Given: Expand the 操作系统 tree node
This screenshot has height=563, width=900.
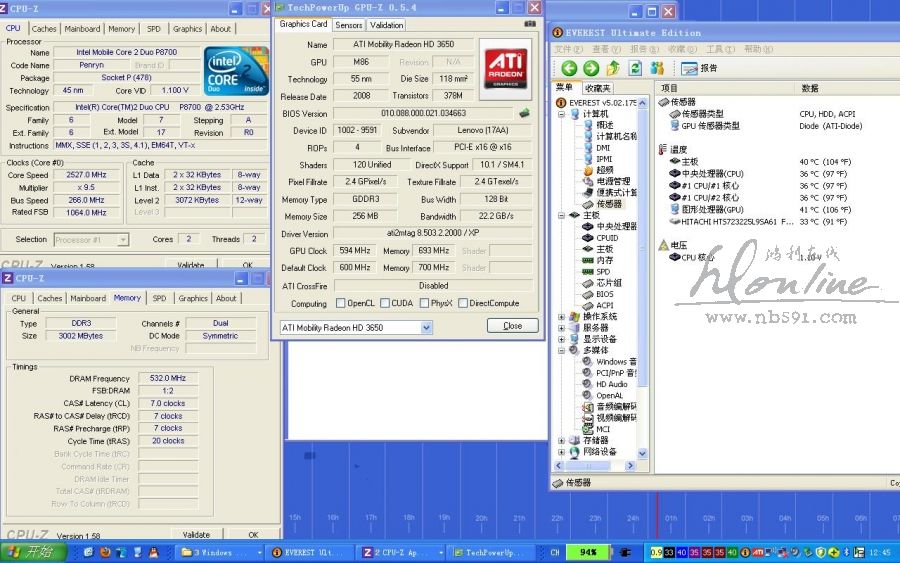Looking at the screenshot, I should coord(562,317).
